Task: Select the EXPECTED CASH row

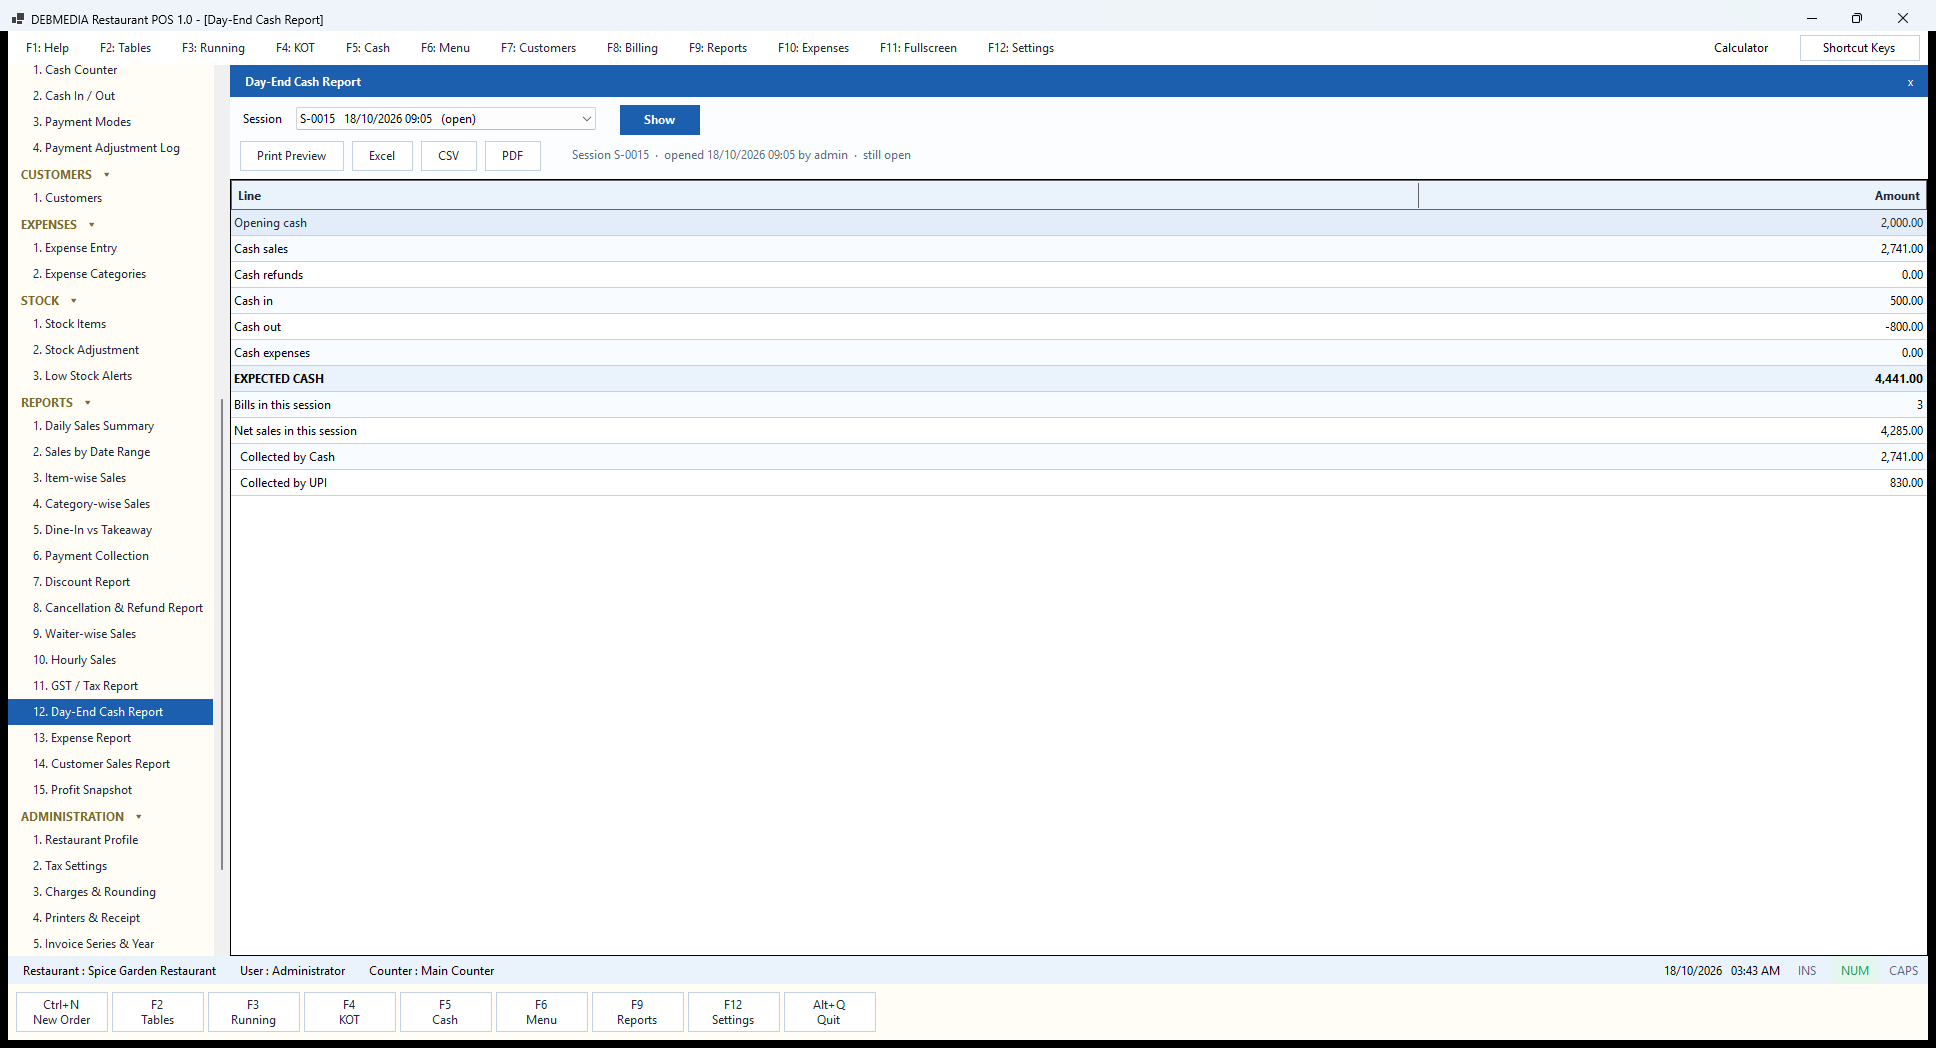Action: [x=1079, y=379]
